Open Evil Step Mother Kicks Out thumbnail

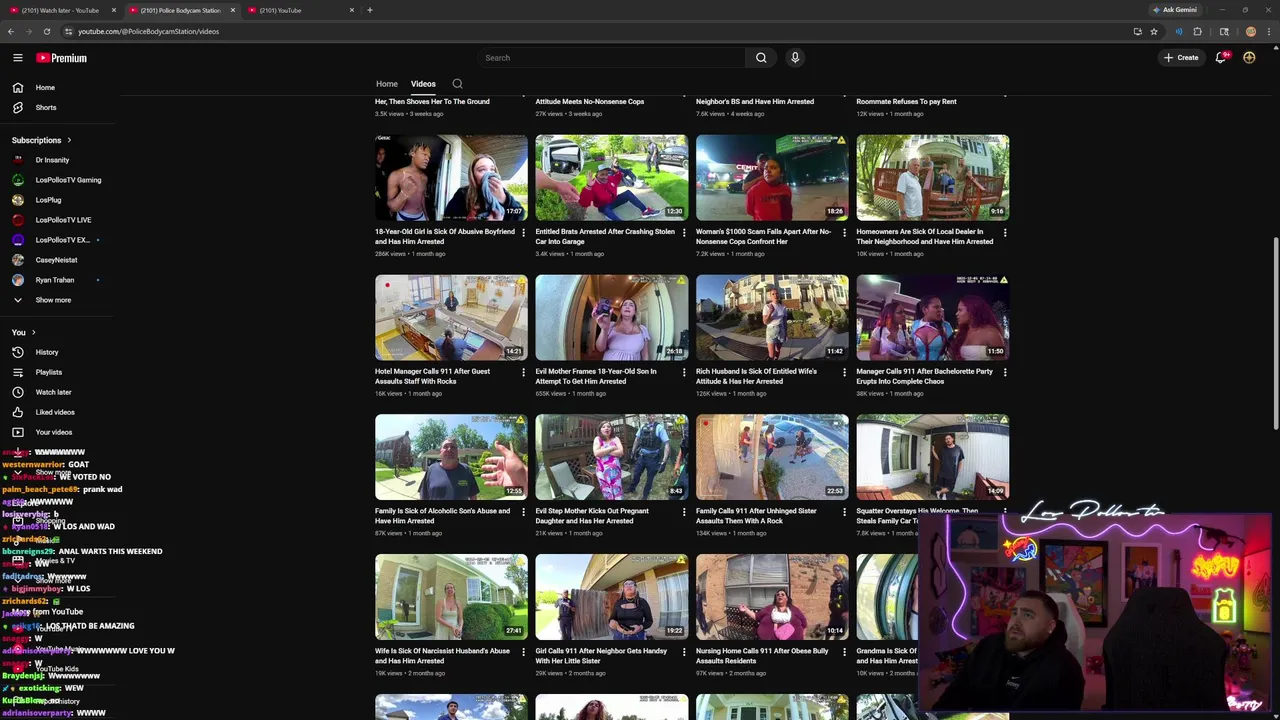(611, 457)
